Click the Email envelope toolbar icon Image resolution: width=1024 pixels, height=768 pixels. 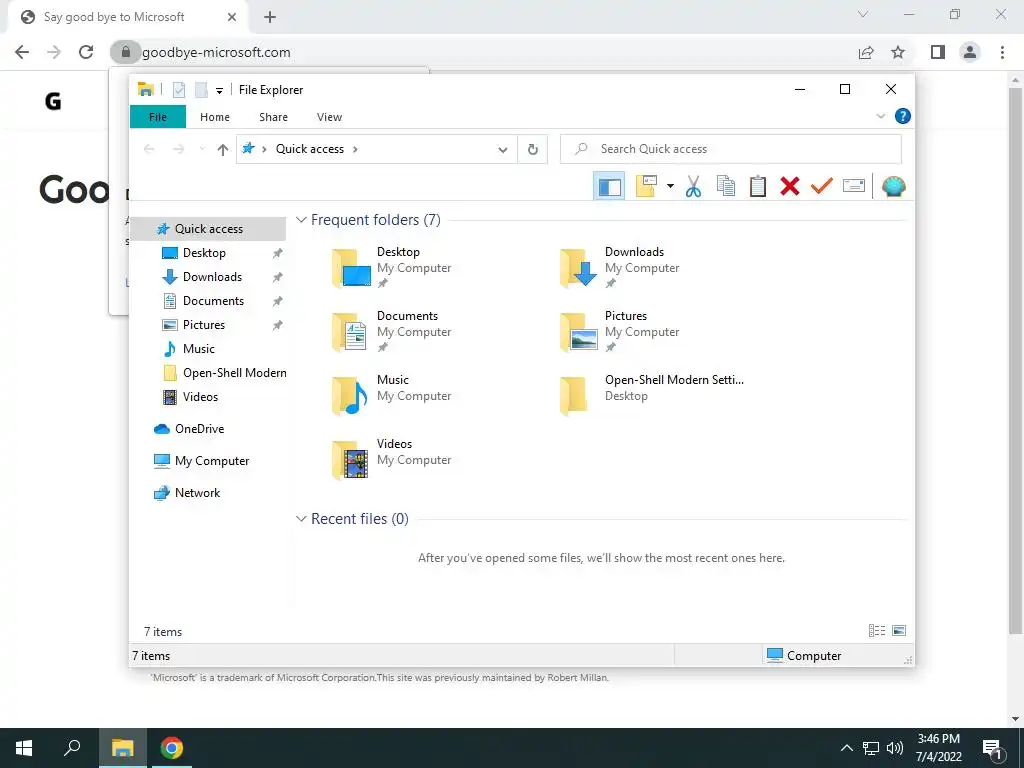pyautogui.click(x=854, y=187)
